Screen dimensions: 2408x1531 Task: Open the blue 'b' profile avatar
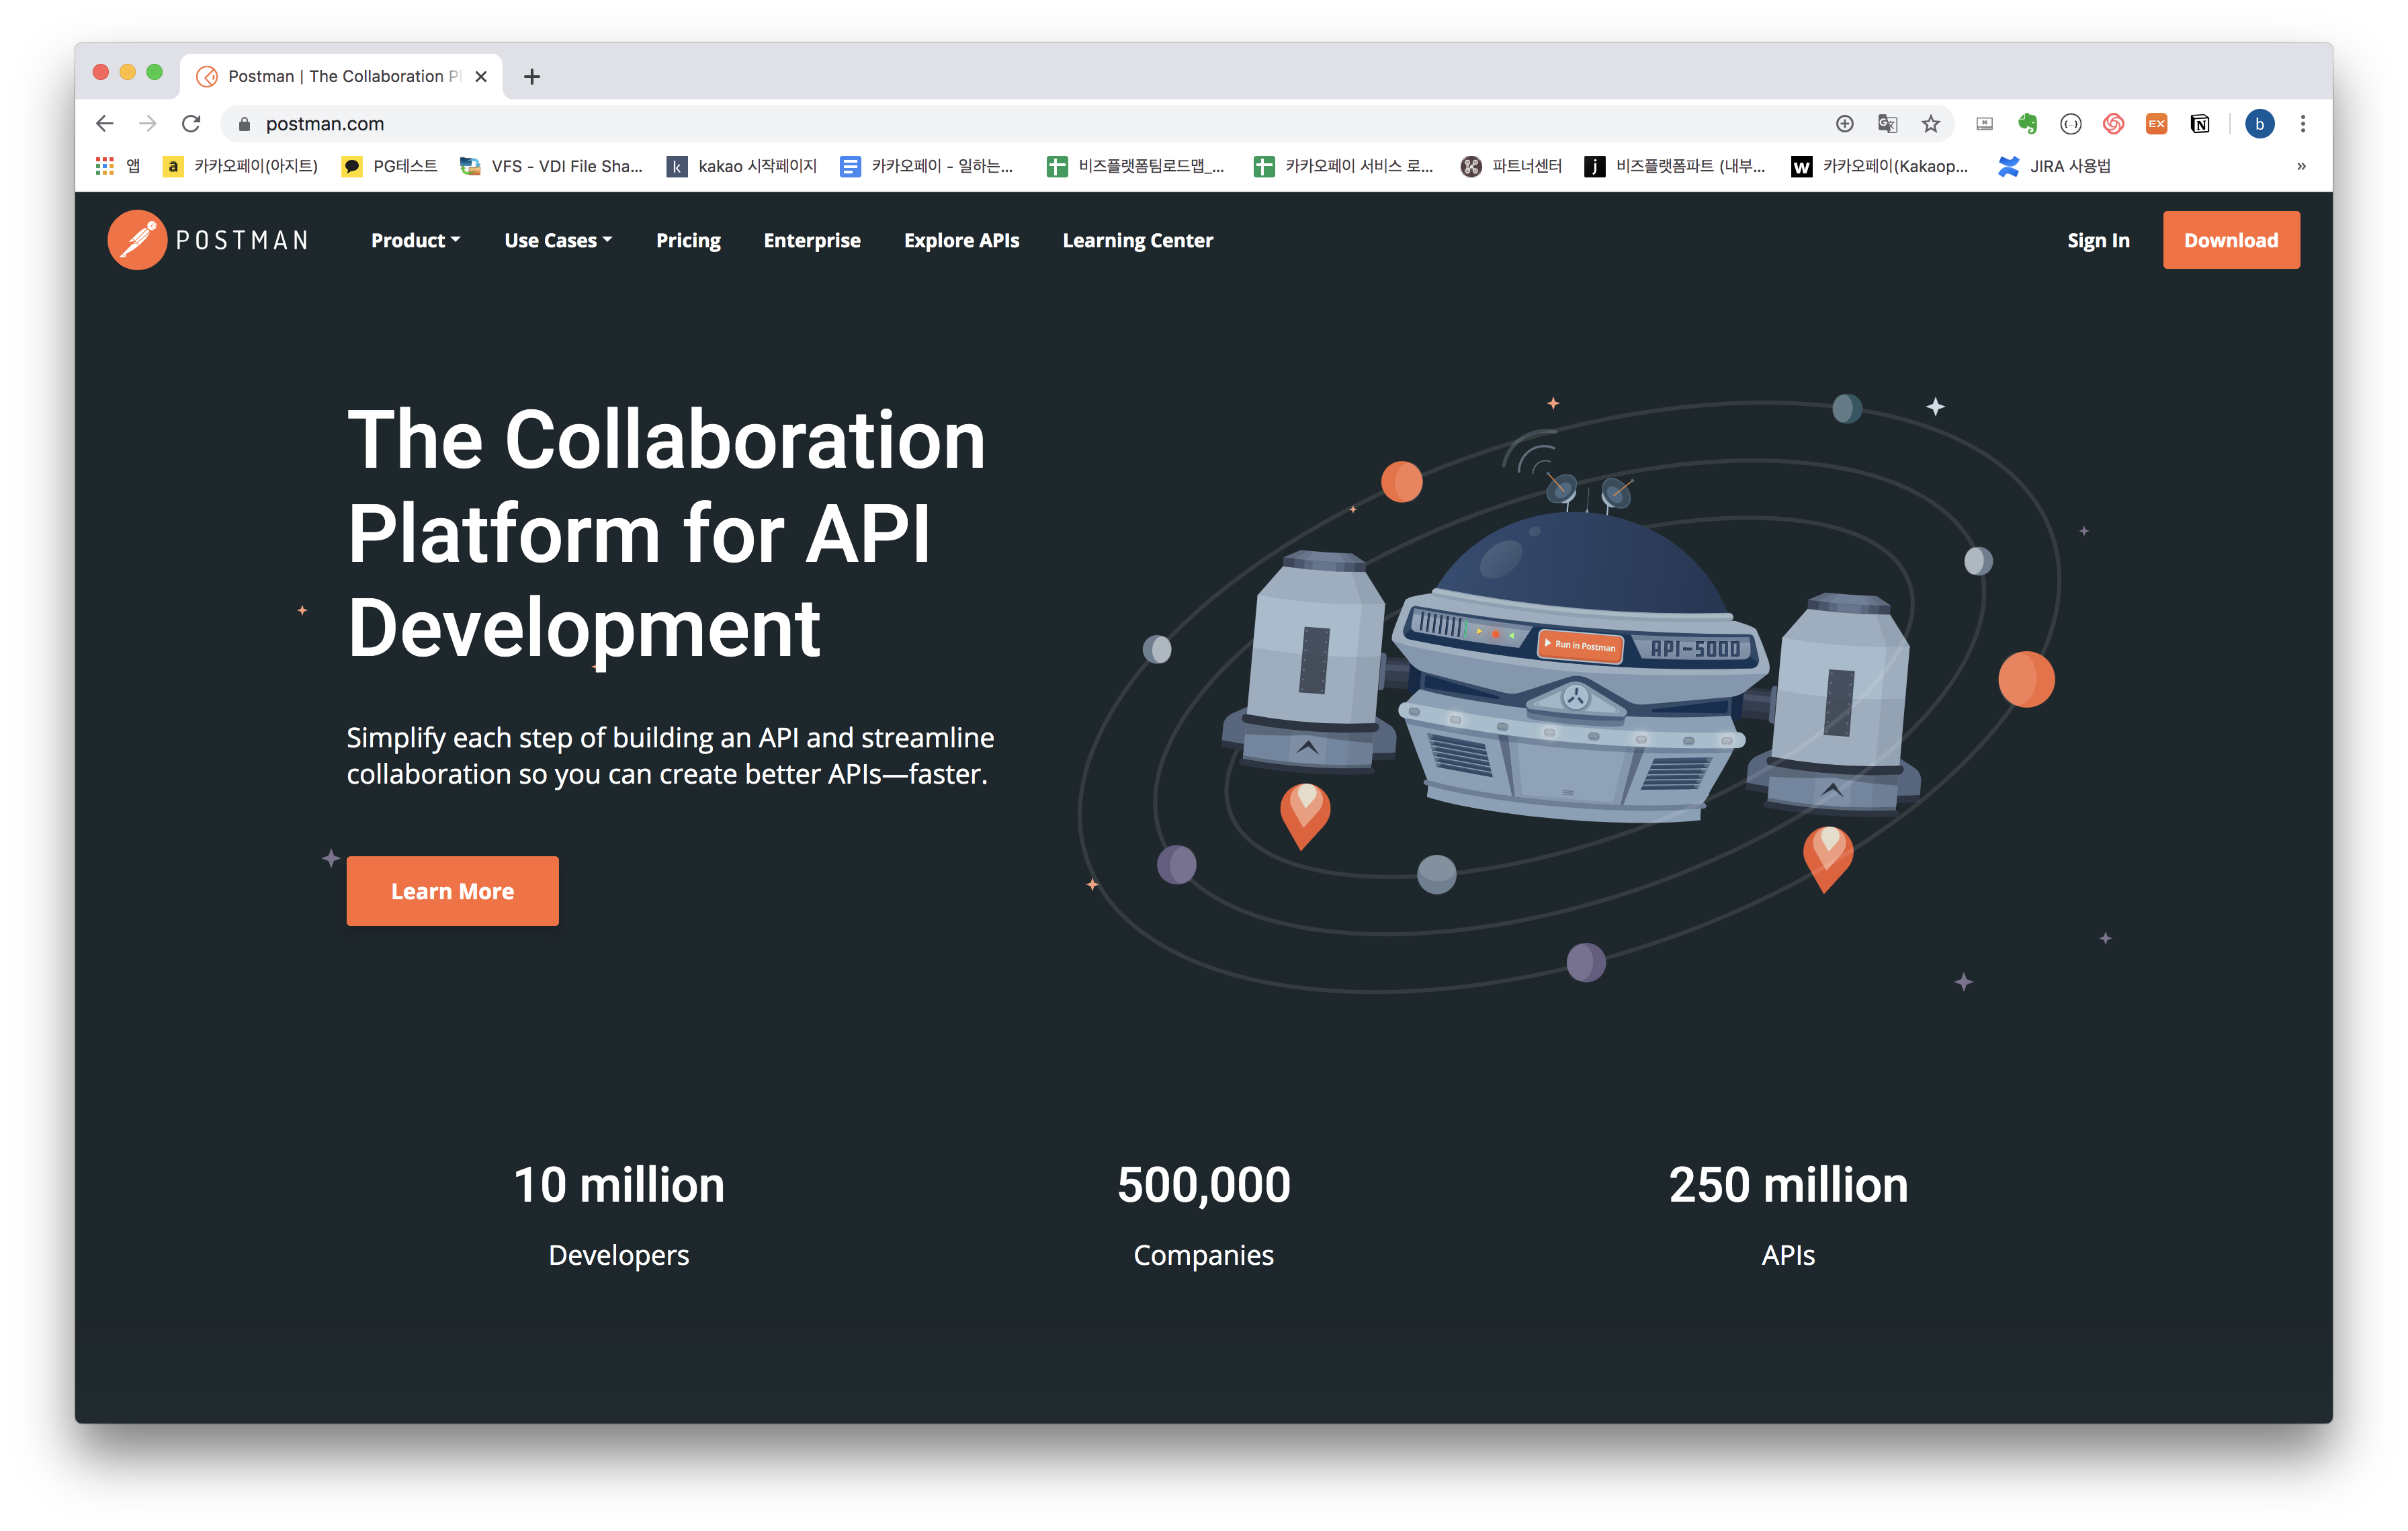[x=2259, y=124]
